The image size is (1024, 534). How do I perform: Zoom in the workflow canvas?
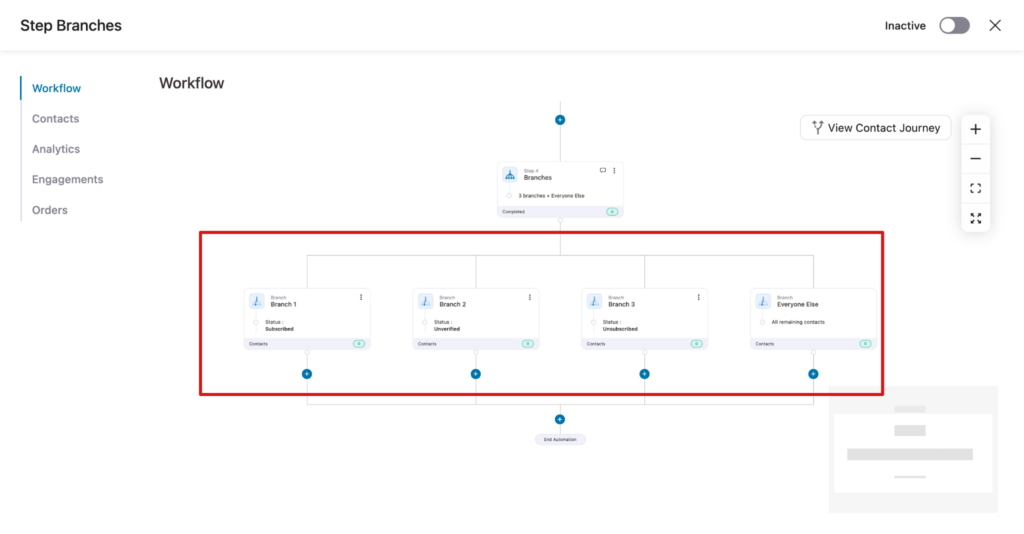pyautogui.click(x=975, y=129)
